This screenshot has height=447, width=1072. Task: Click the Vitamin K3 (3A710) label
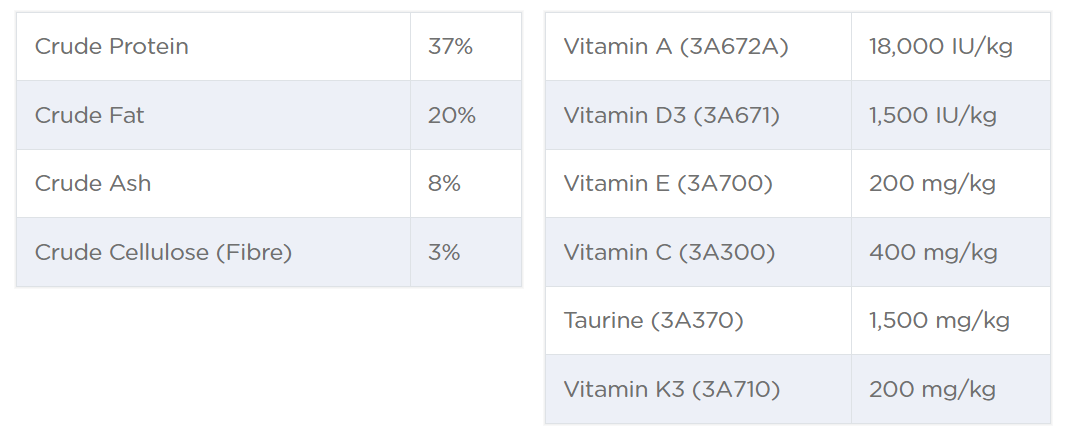[672, 389]
